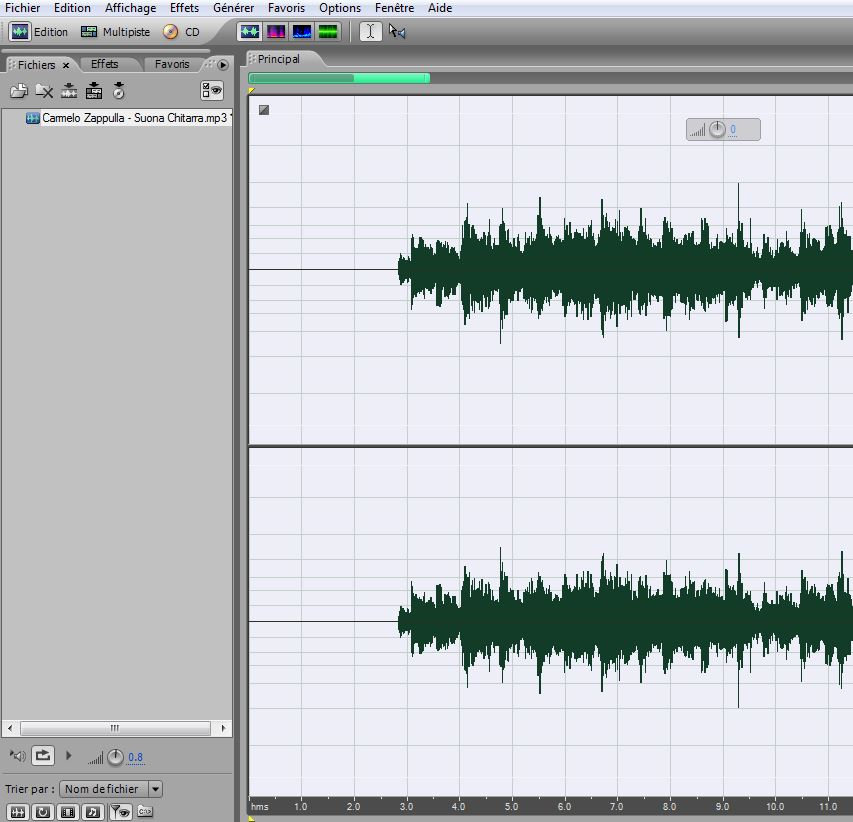Toggle auto-play speaker icon
853x822 pixels.
[x=17, y=756]
